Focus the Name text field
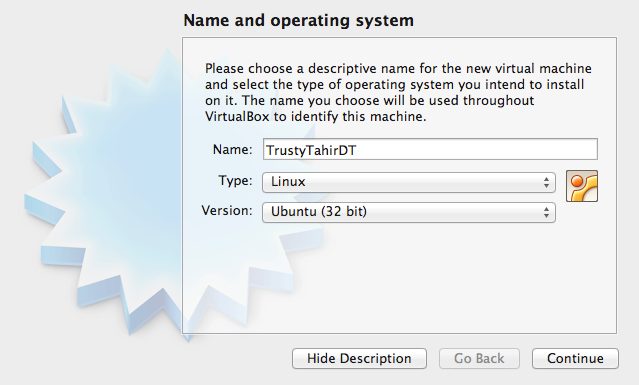Image resolution: width=639 pixels, height=385 pixels. point(430,149)
